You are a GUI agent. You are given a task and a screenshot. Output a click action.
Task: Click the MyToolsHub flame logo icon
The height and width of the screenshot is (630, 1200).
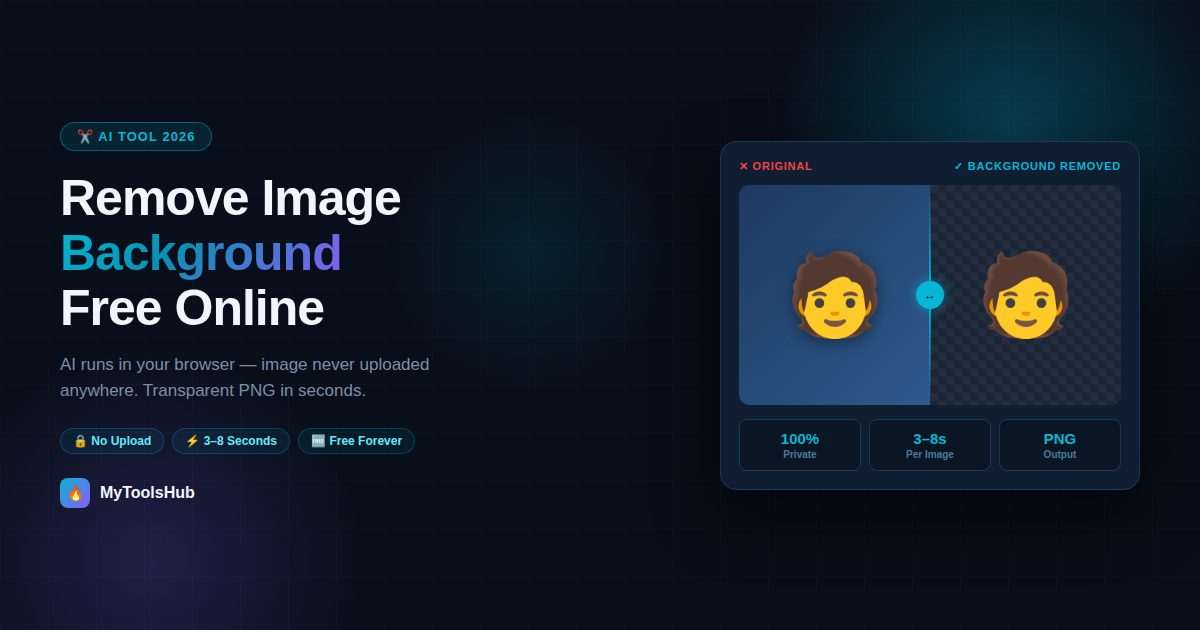tap(75, 493)
